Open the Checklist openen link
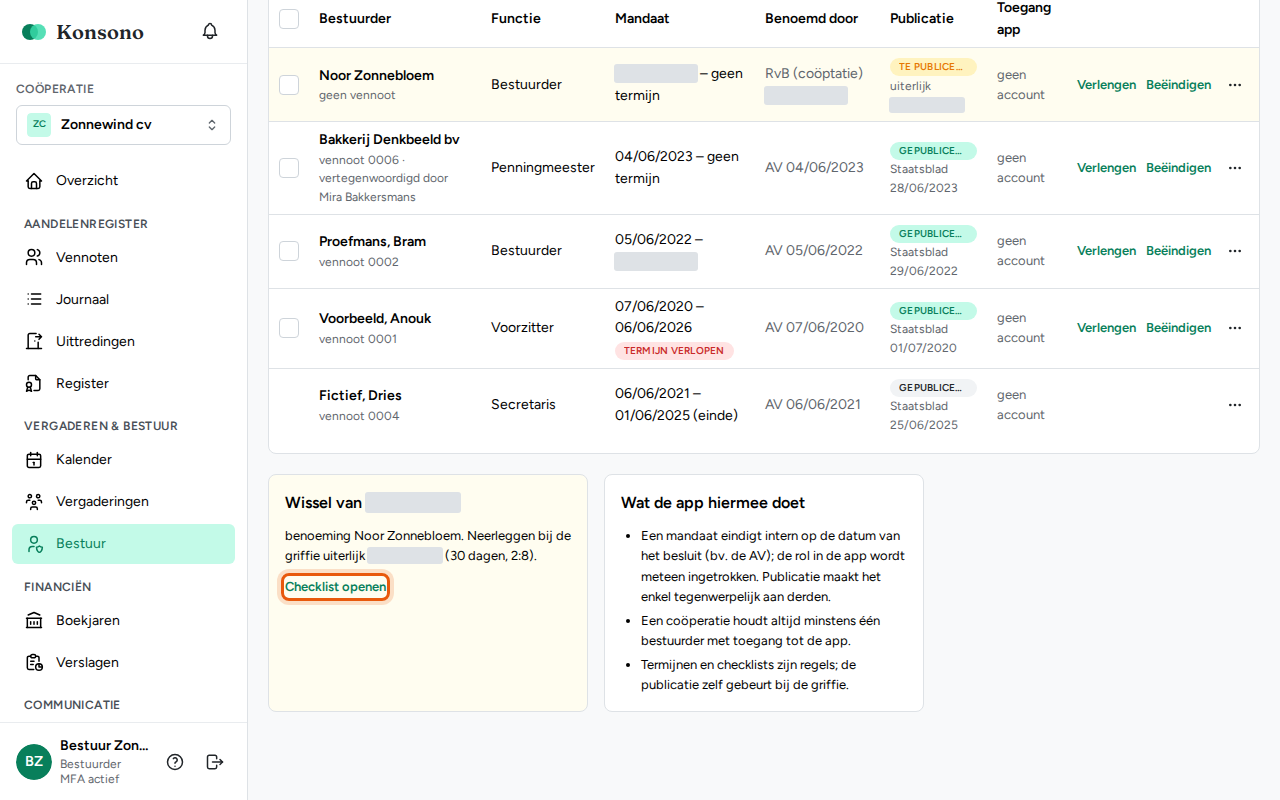1280x800 pixels. [x=336, y=587]
